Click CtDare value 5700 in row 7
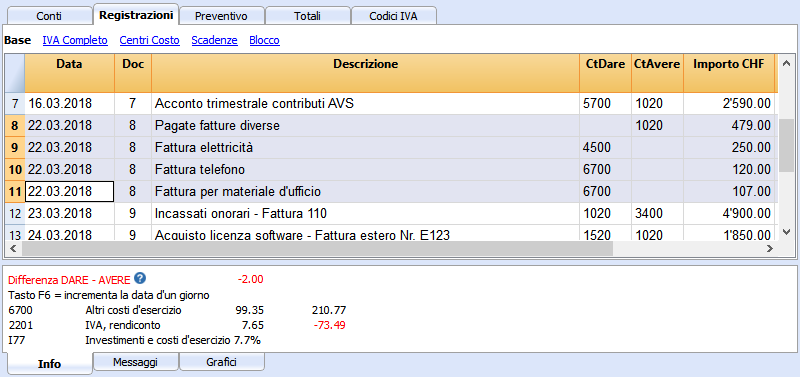The image size is (800, 377). point(605,104)
